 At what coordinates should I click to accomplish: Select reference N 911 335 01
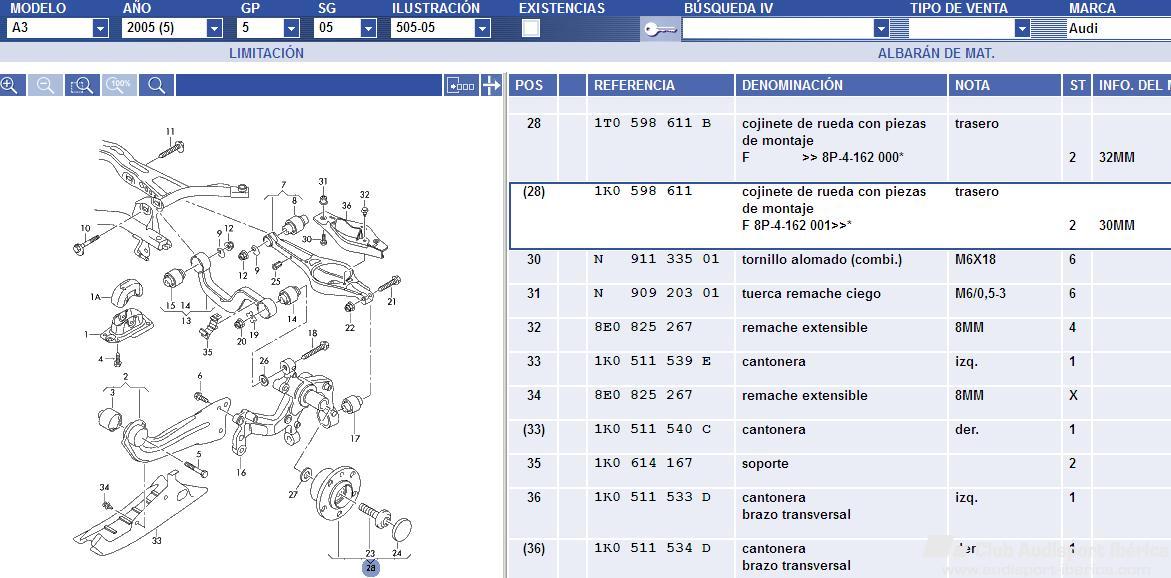656,259
